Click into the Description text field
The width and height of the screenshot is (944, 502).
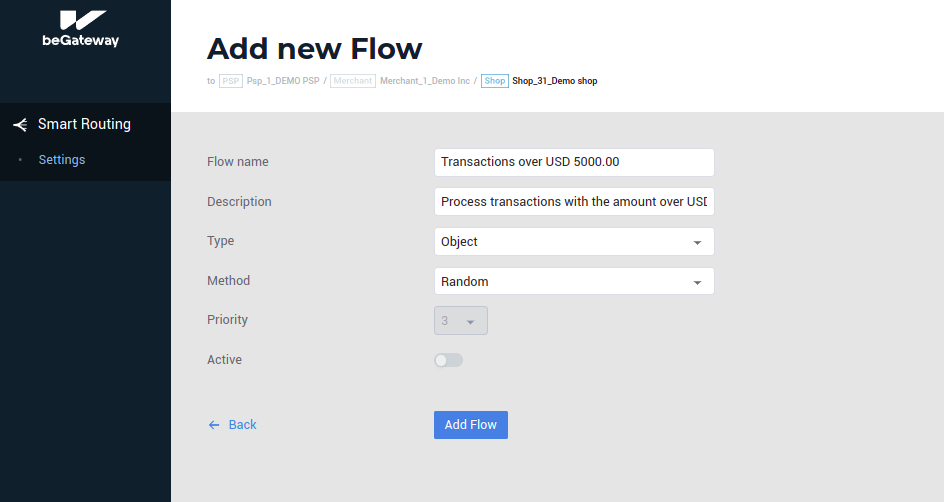point(574,202)
